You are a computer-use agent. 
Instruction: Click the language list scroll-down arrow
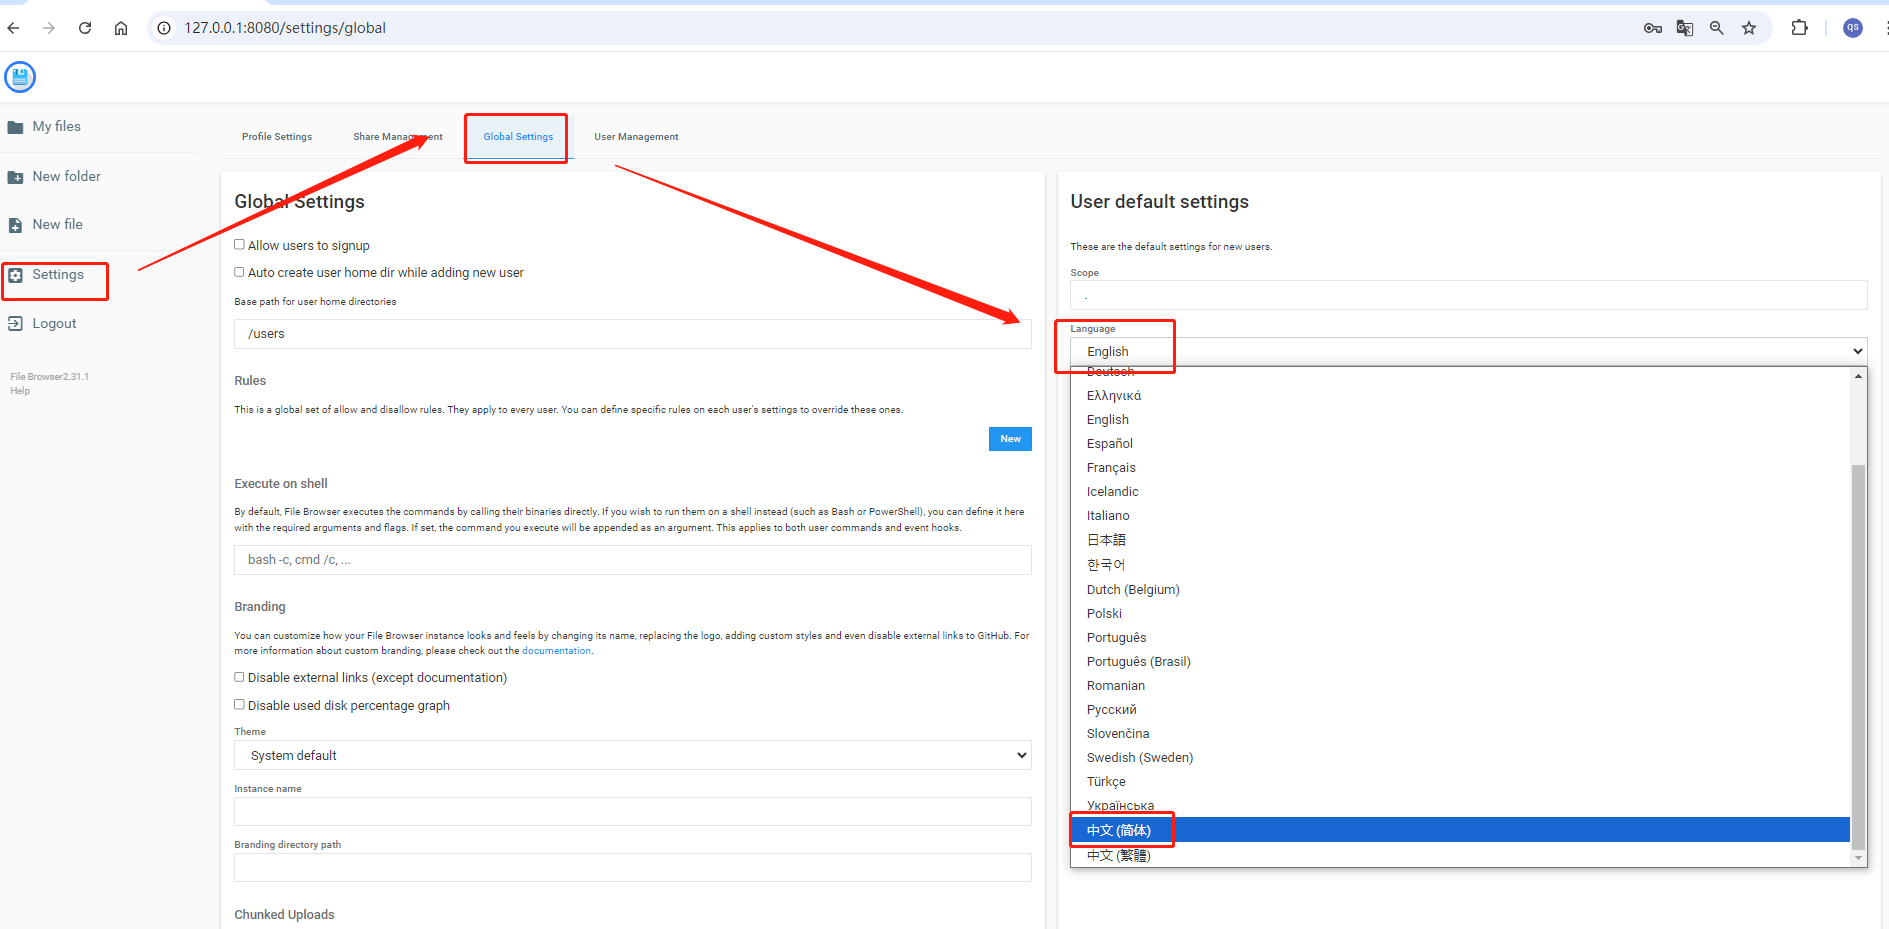[1858, 858]
